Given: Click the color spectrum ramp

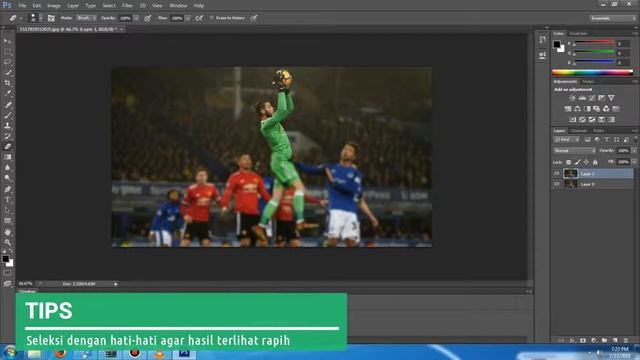Looking at the screenshot, I should pyautogui.click(x=592, y=73).
